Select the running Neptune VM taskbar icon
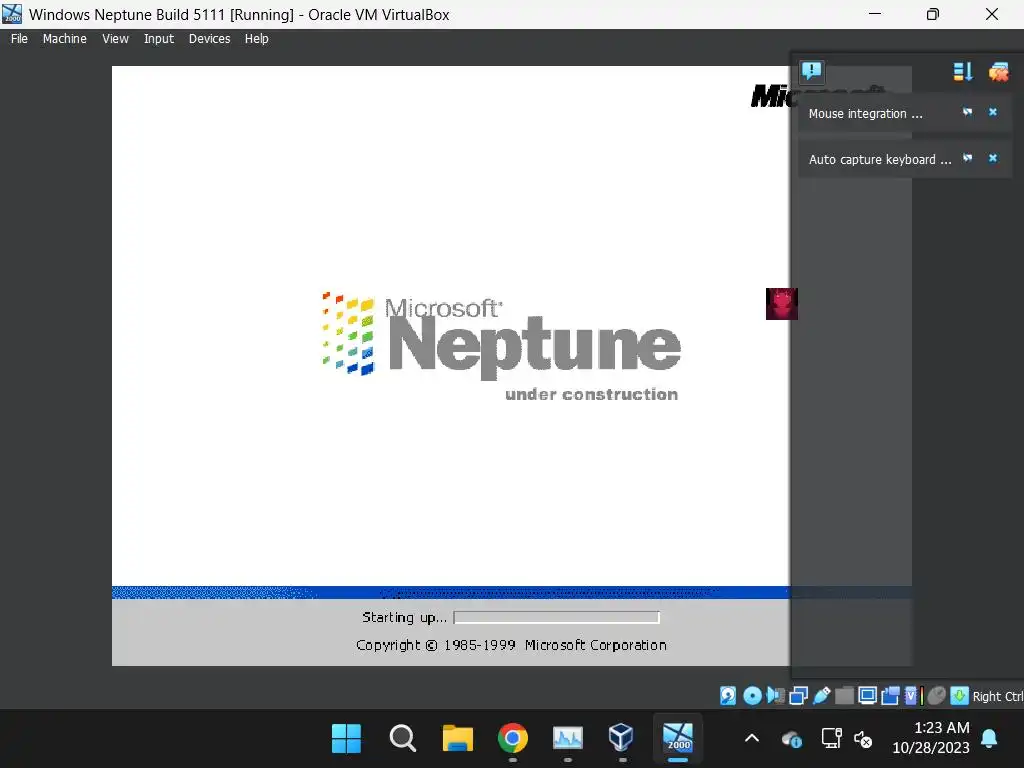Viewport: 1024px width, 768px height. tap(678, 739)
